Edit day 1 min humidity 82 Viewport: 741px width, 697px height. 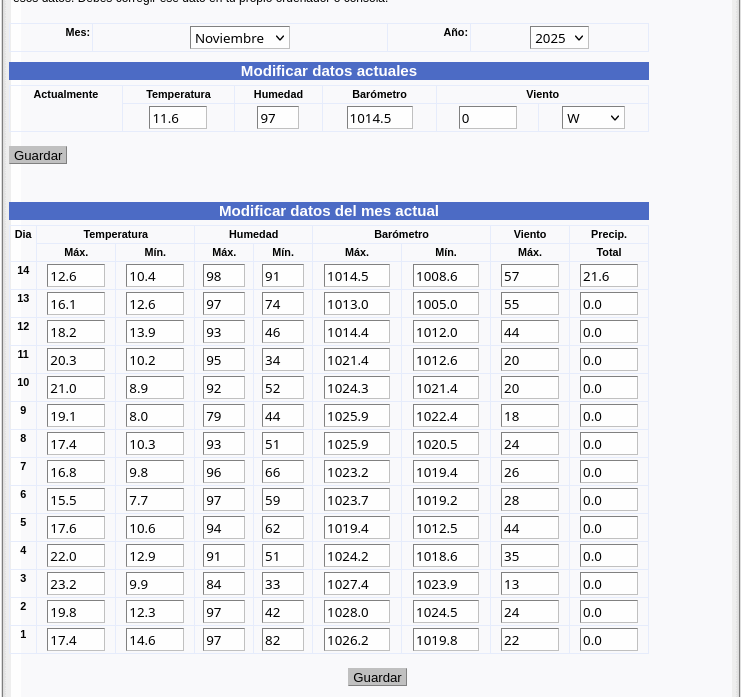pyautogui.click(x=283, y=640)
